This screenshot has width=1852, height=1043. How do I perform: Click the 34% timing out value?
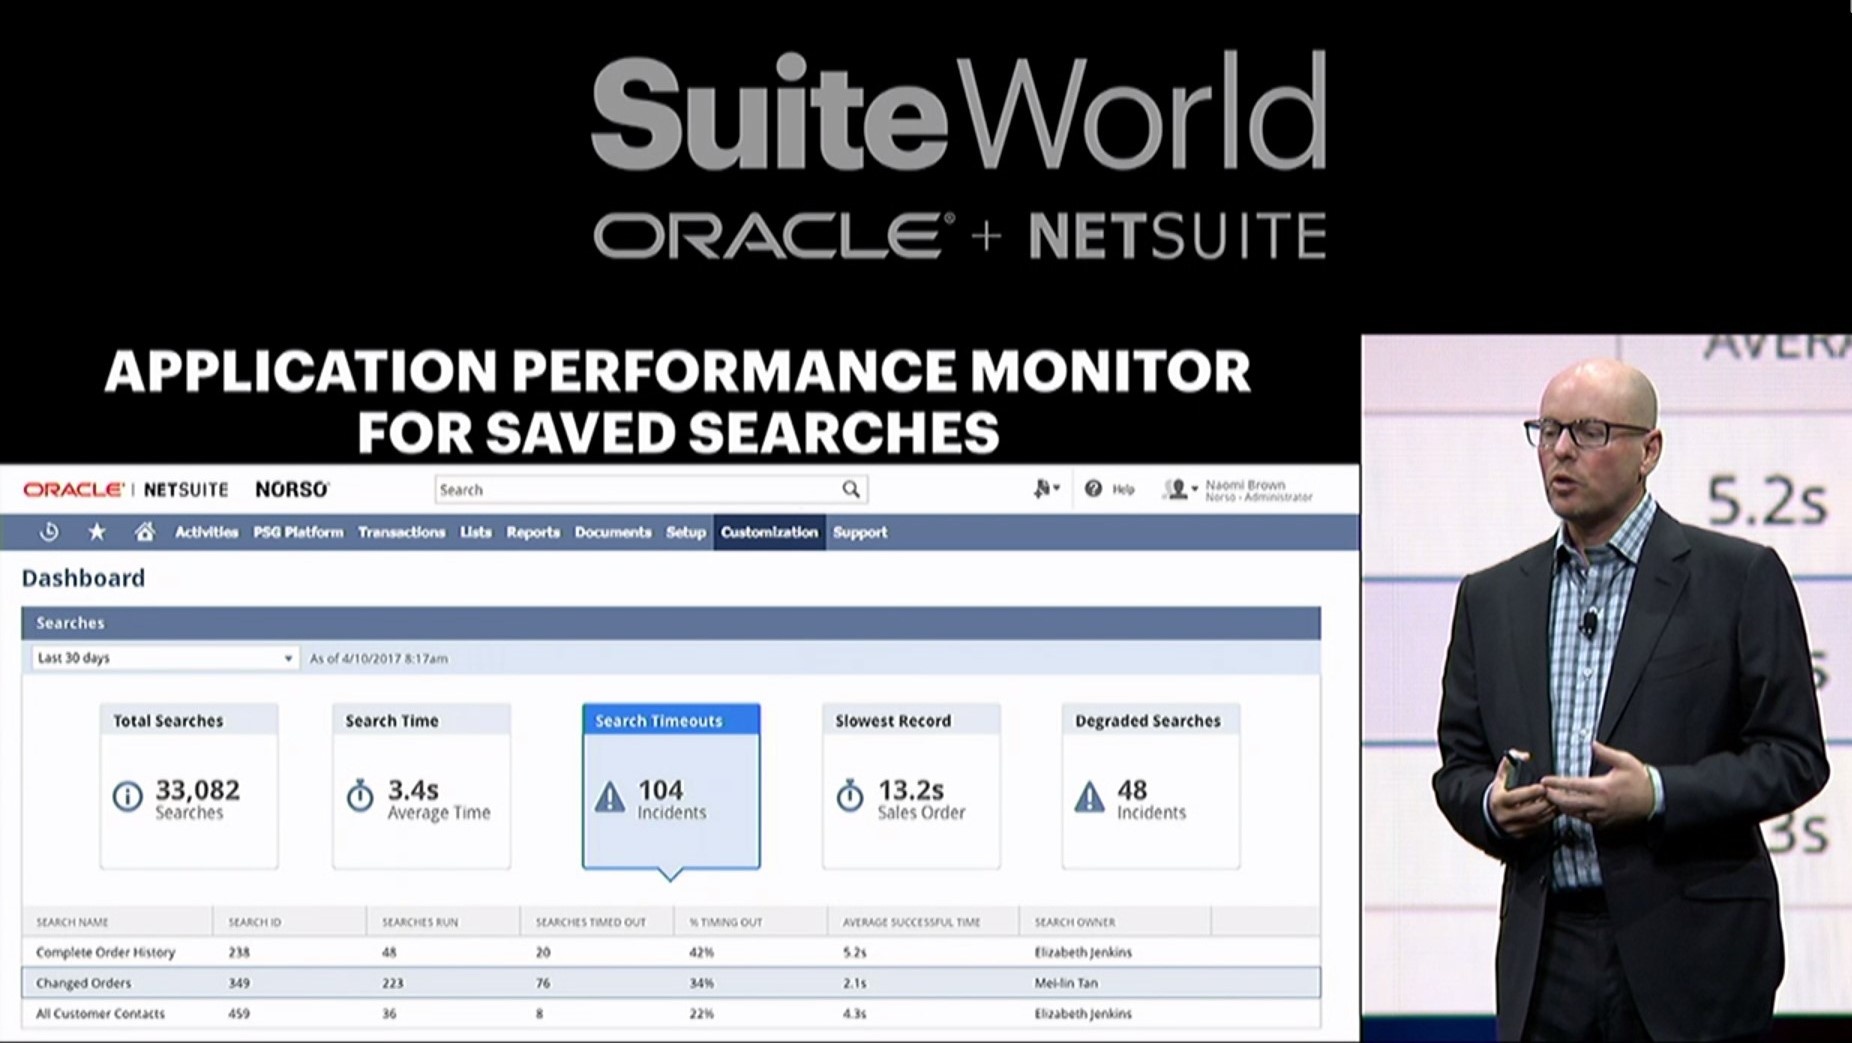click(701, 983)
